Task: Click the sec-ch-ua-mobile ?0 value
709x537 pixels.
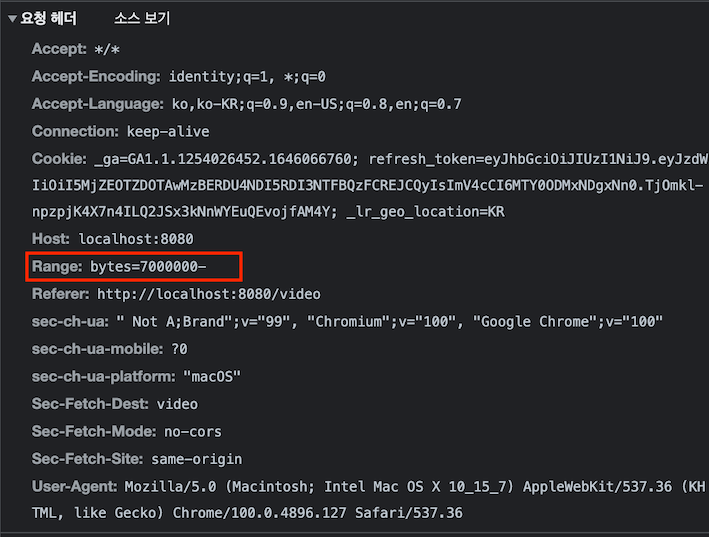Action: 180,349
